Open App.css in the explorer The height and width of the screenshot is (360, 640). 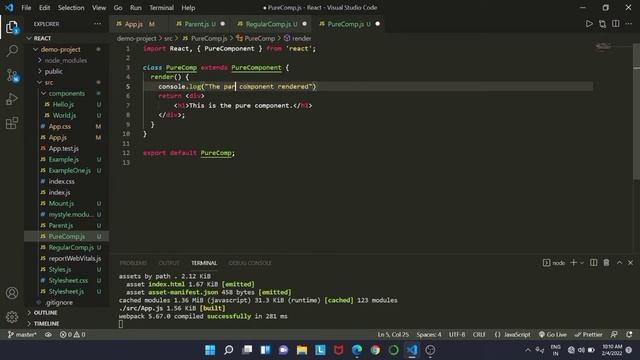click(67, 127)
